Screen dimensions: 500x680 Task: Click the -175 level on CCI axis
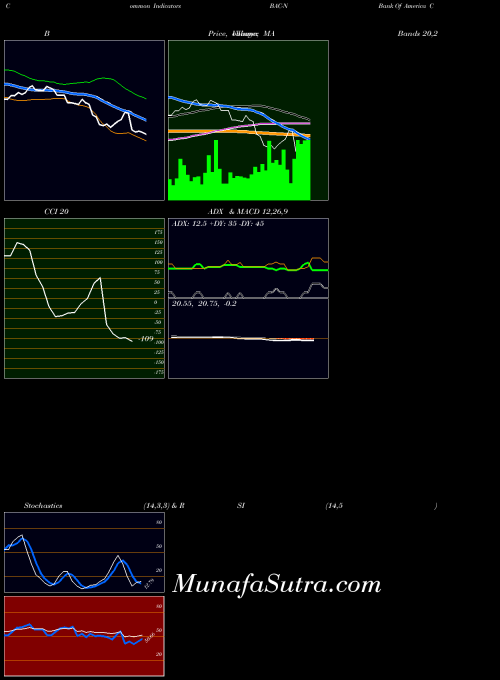click(x=159, y=372)
